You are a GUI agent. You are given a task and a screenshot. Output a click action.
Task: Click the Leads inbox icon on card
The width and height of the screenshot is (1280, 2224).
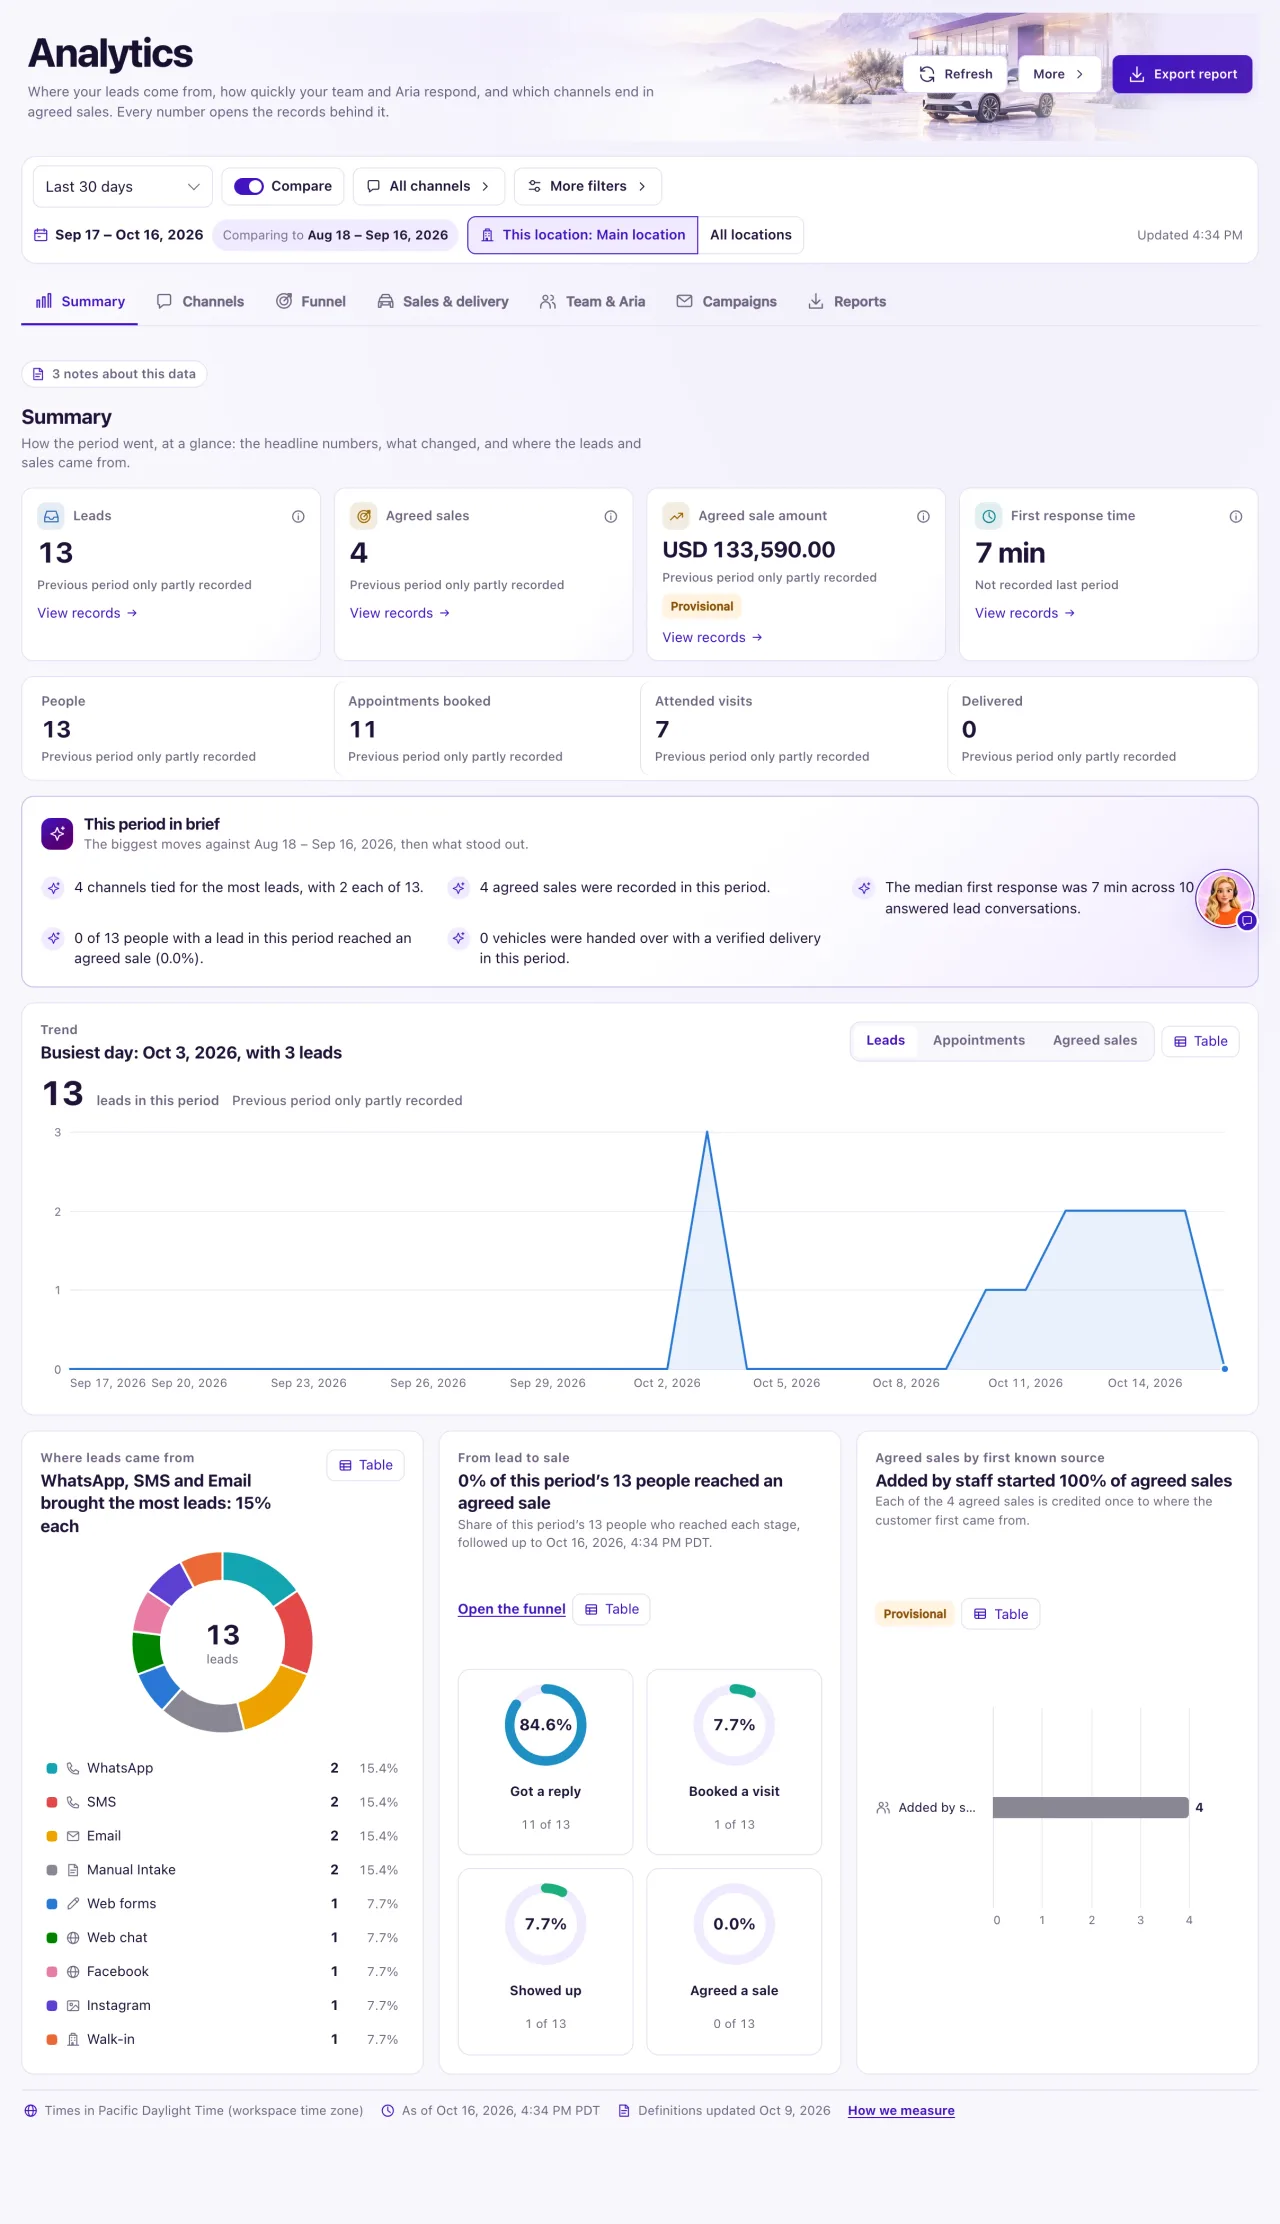51,516
